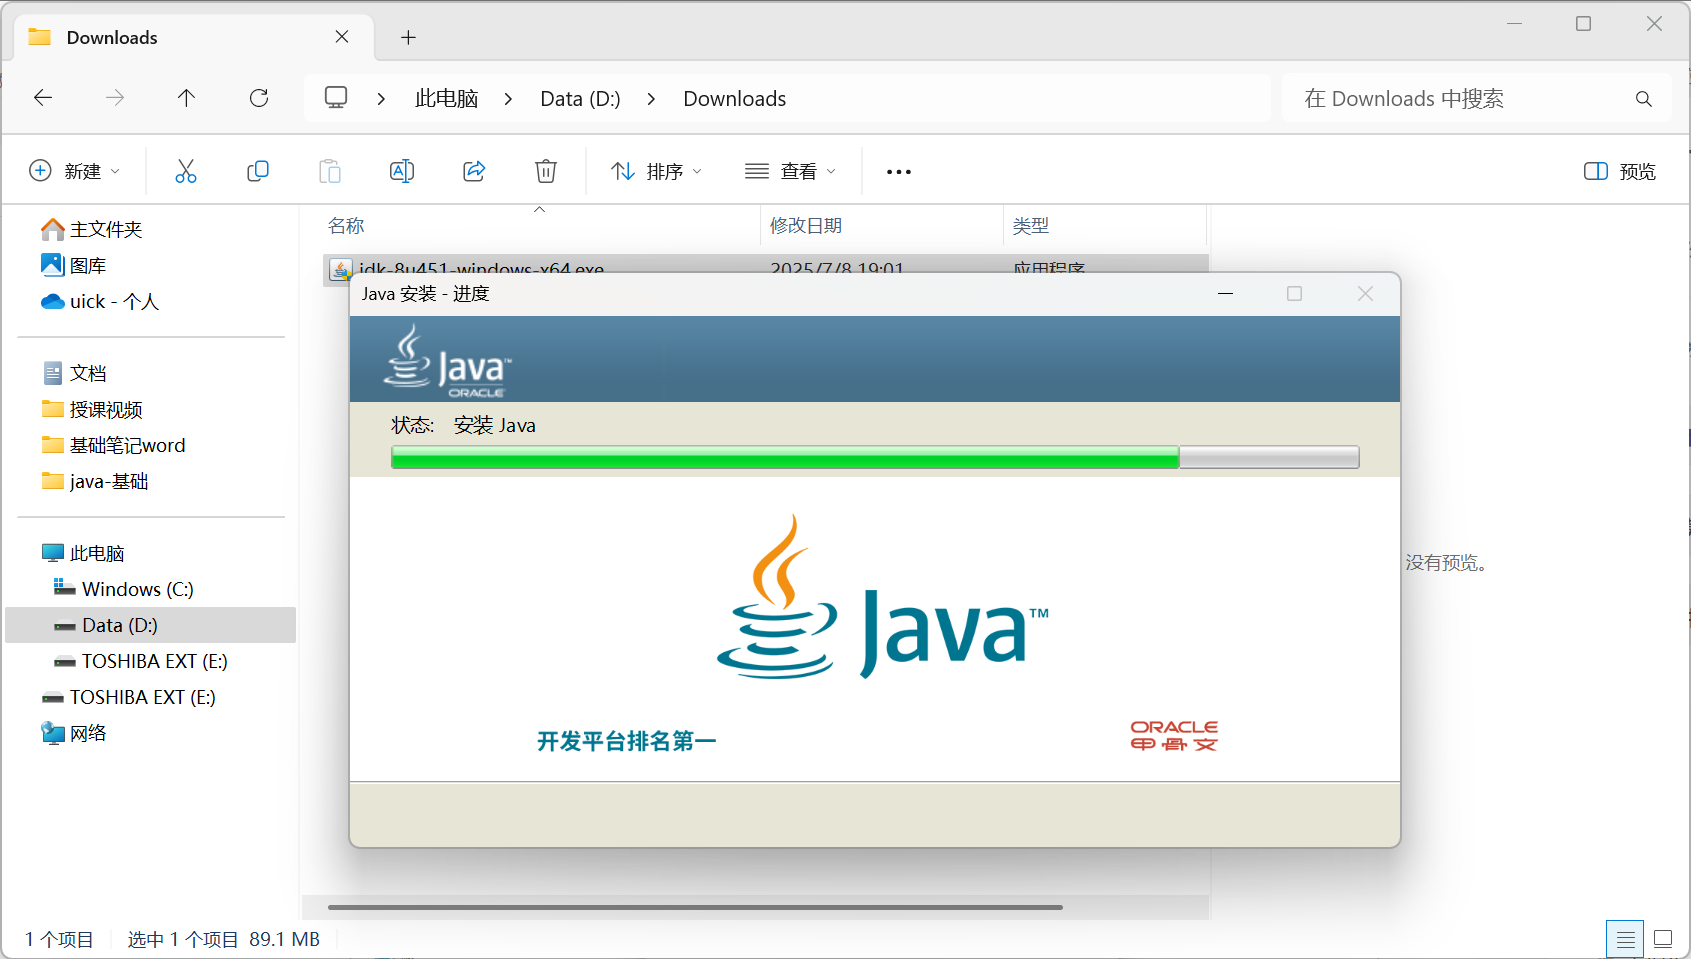This screenshot has height=959, width=1691.
Task: Share the selected file via the share icon
Action: [x=473, y=170]
